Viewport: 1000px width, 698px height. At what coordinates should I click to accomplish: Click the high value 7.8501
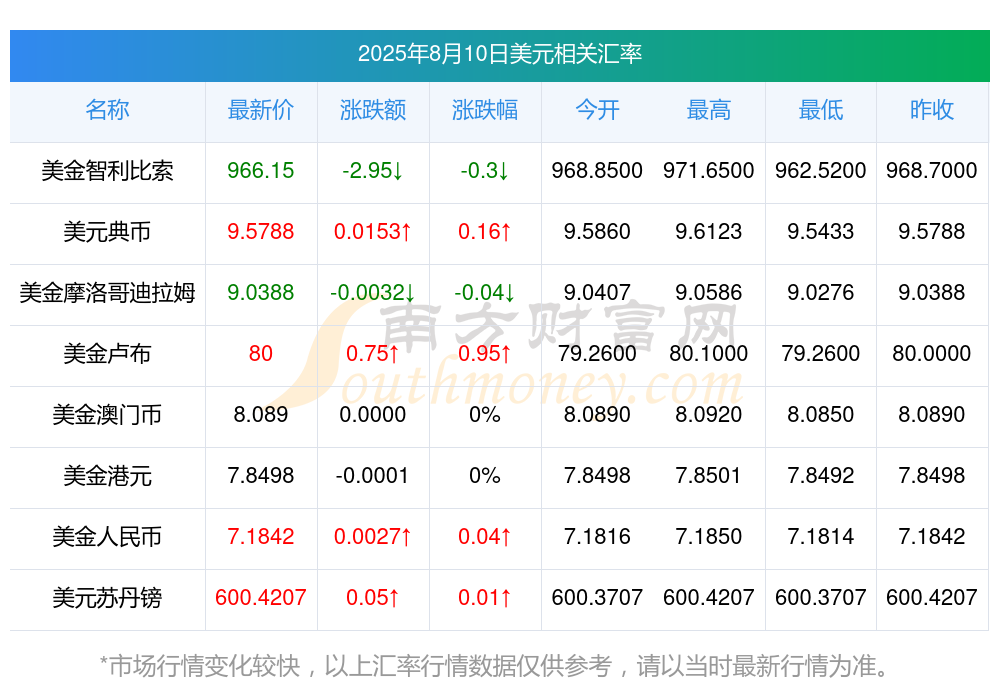pos(709,475)
